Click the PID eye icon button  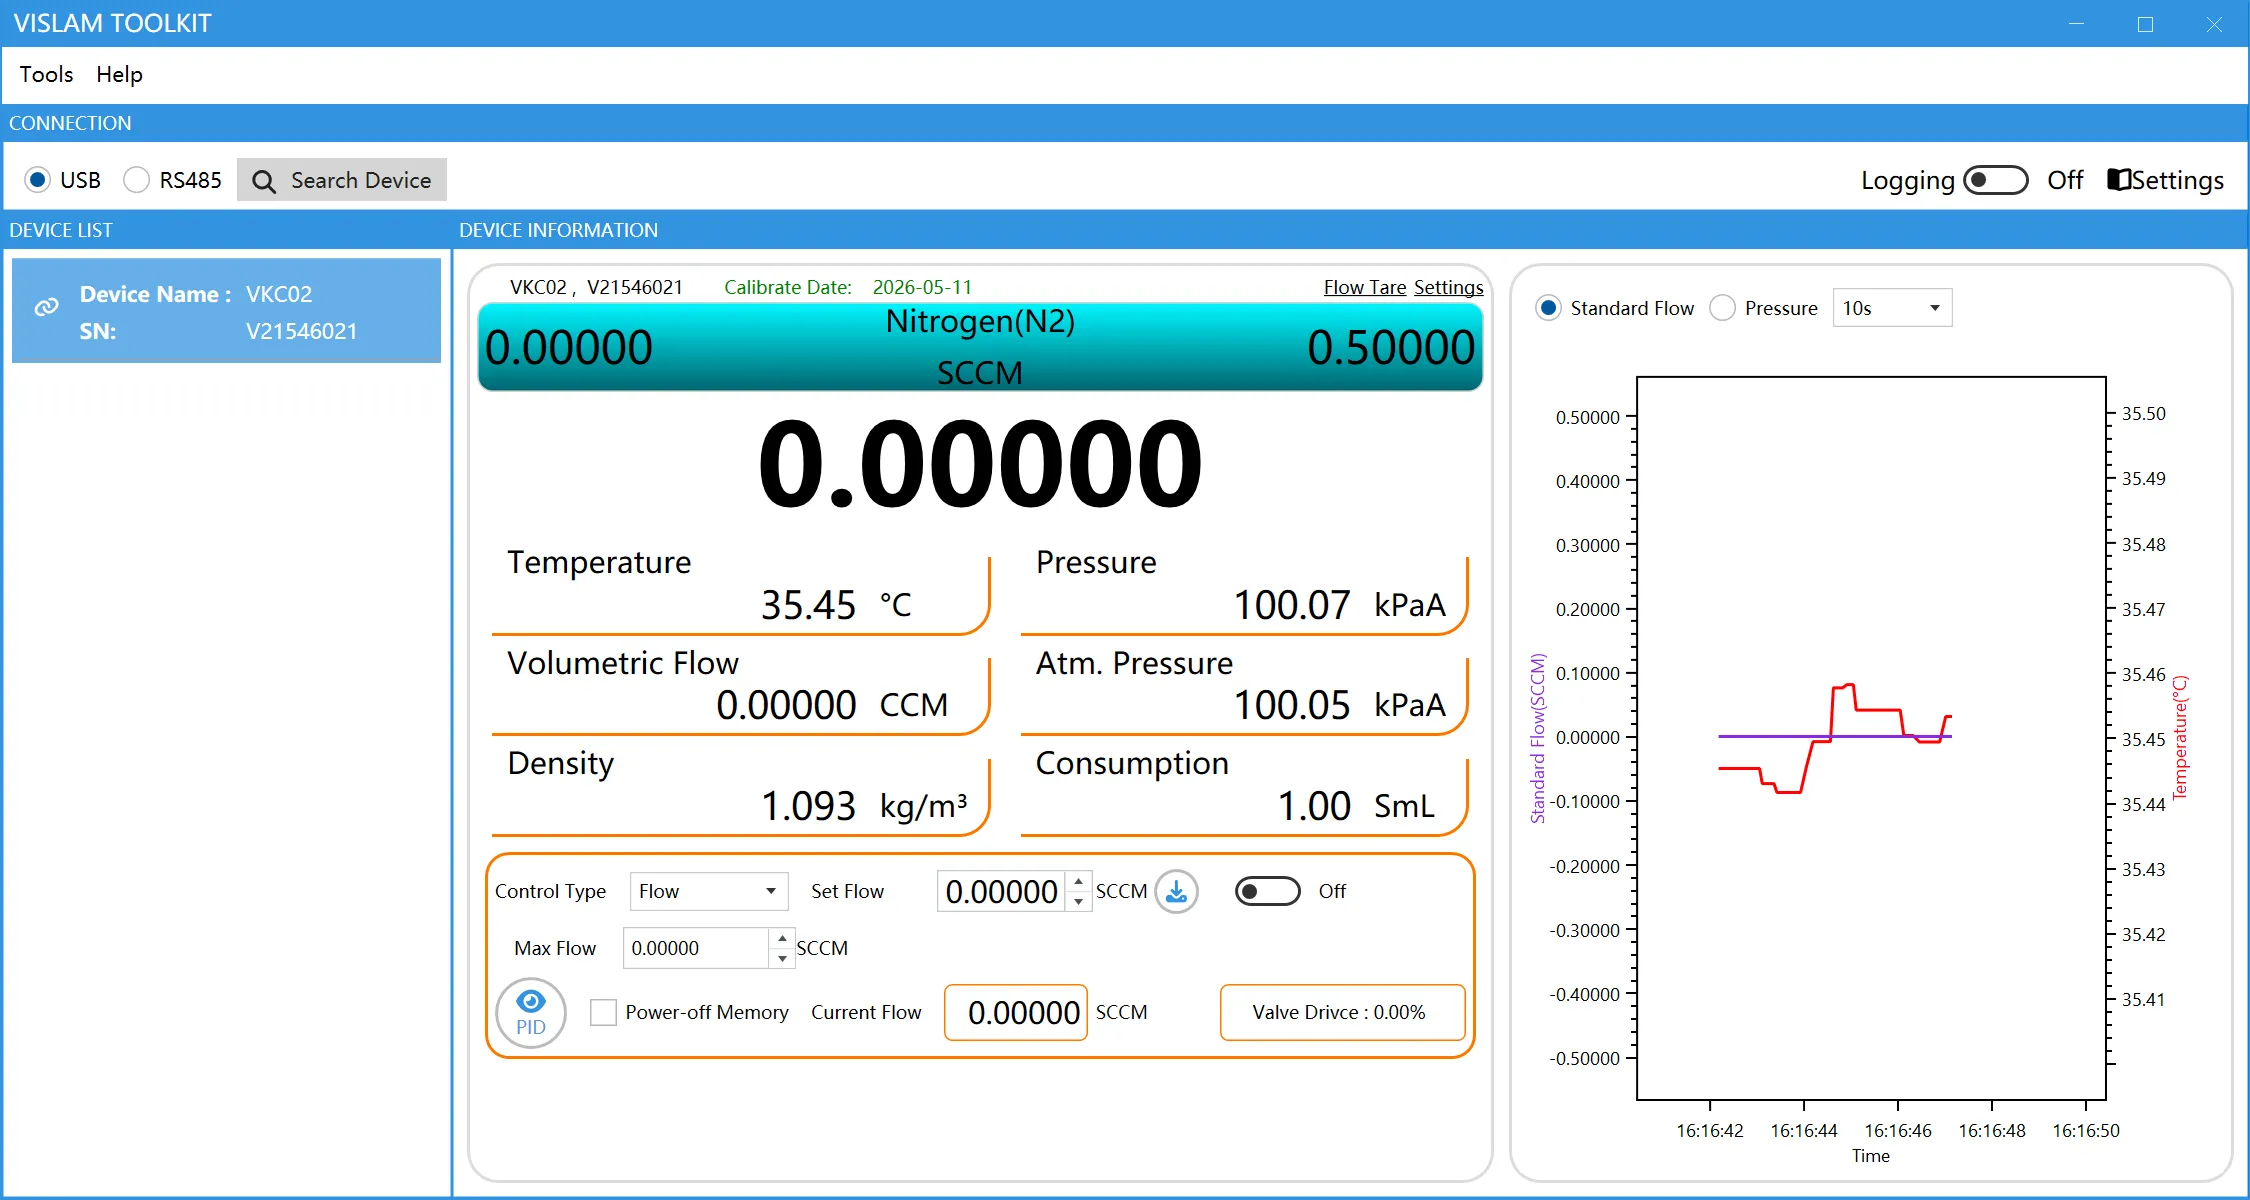(x=531, y=1012)
